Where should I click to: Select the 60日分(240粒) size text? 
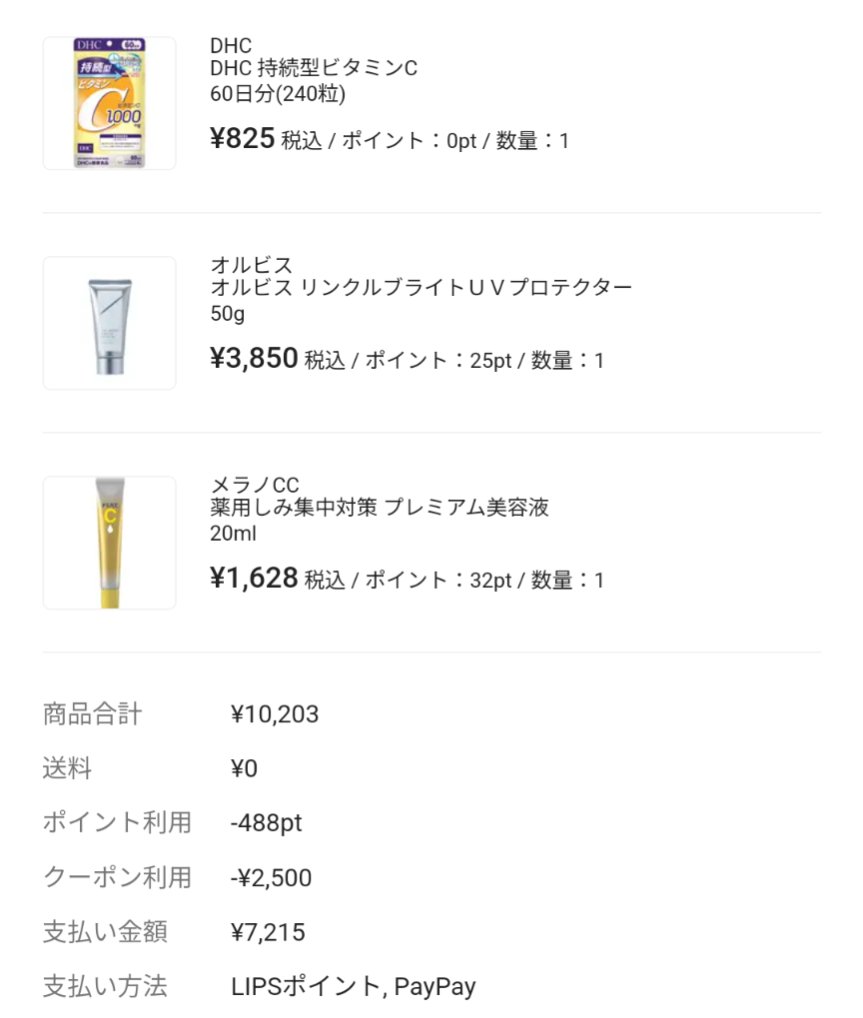(x=278, y=94)
